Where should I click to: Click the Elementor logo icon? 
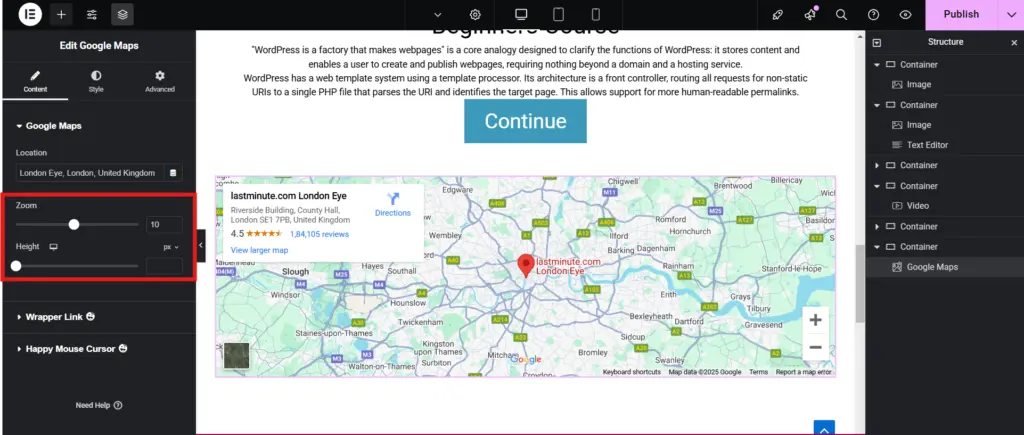pyautogui.click(x=29, y=14)
